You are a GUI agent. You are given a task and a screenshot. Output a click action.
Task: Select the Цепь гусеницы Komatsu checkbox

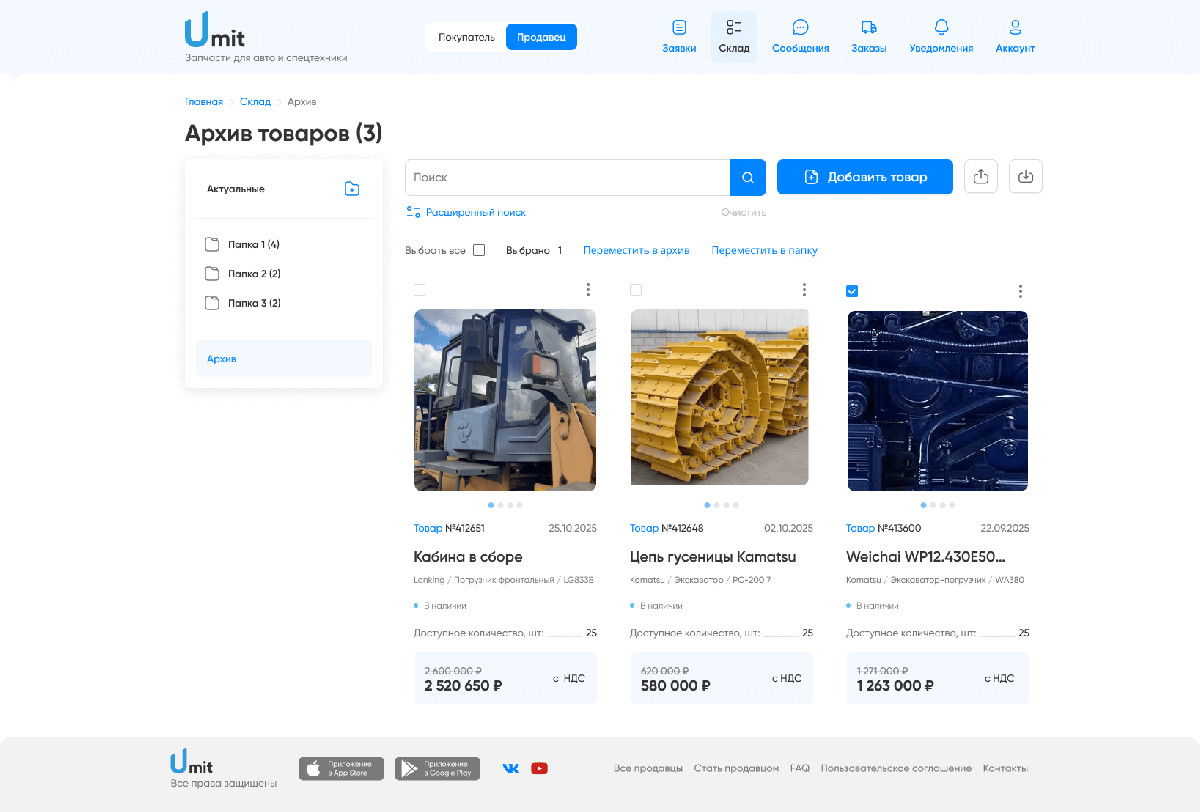coord(636,290)
